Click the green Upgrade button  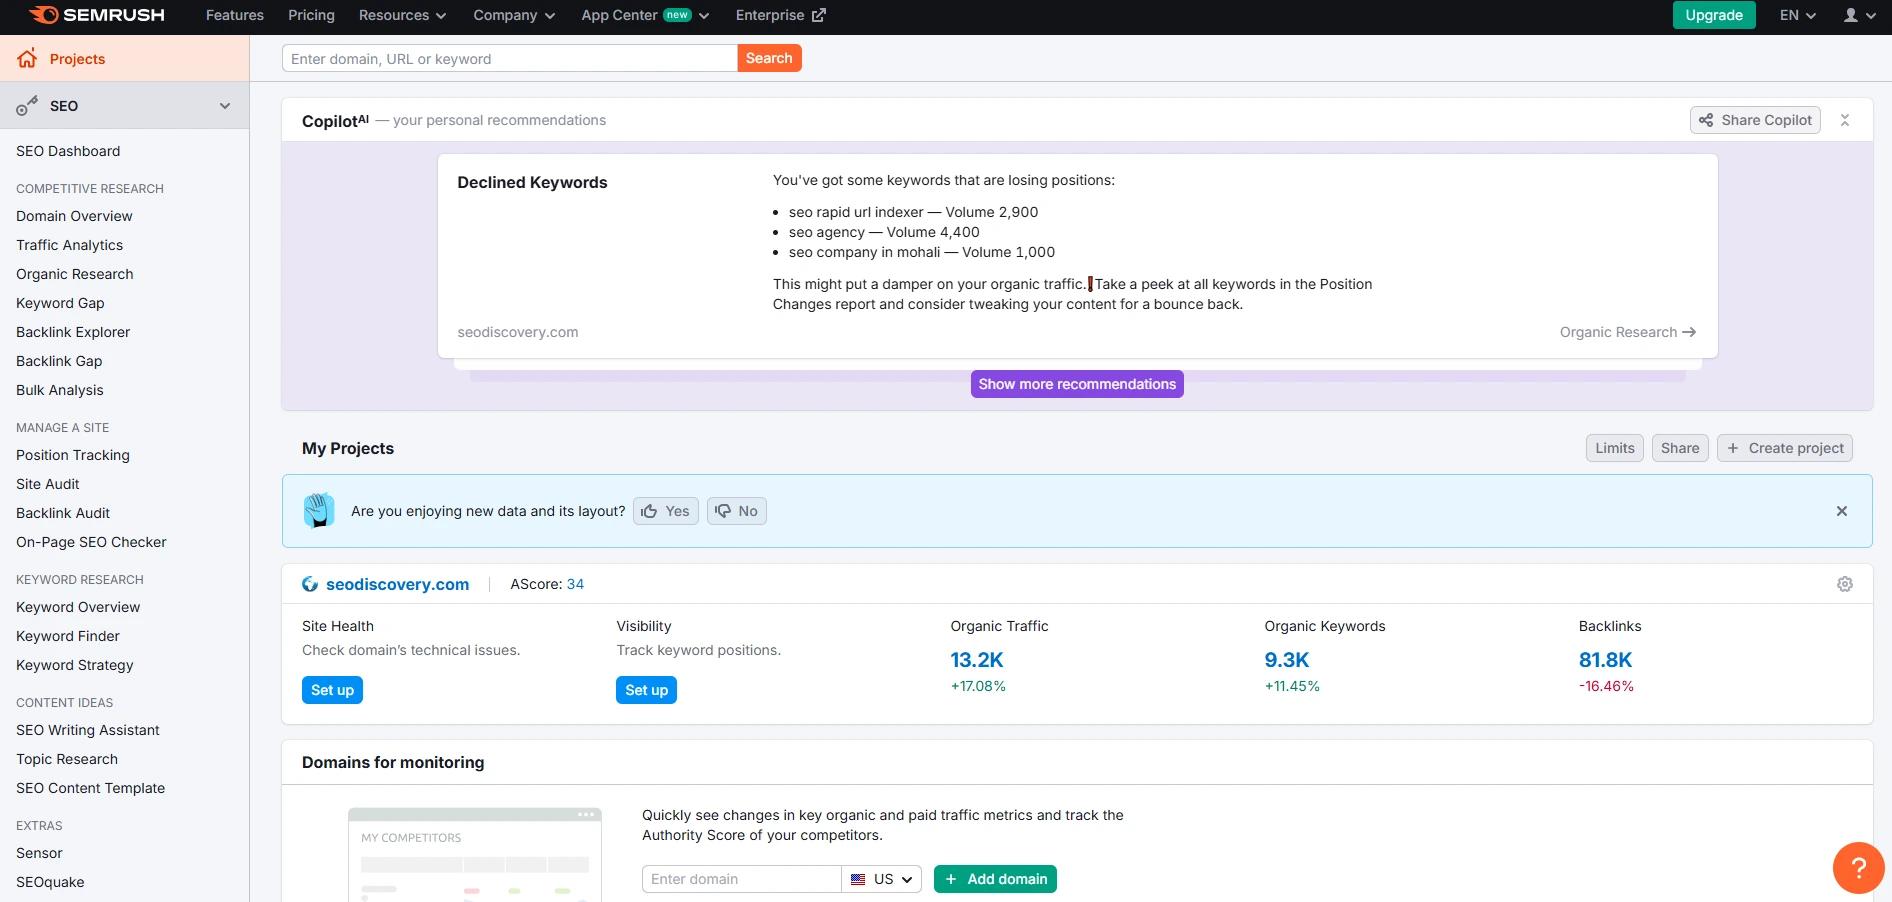coord(1714,15)
